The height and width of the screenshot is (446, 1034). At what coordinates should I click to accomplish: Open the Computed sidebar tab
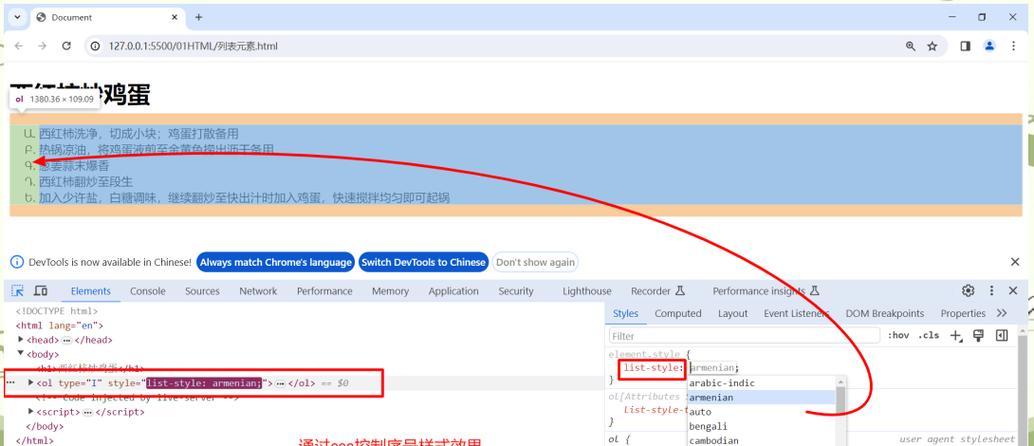coord(678,313)
